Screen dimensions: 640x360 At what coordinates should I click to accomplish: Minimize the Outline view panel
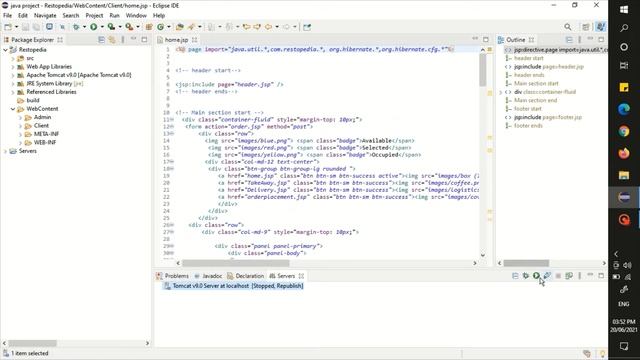coord(590,39)
